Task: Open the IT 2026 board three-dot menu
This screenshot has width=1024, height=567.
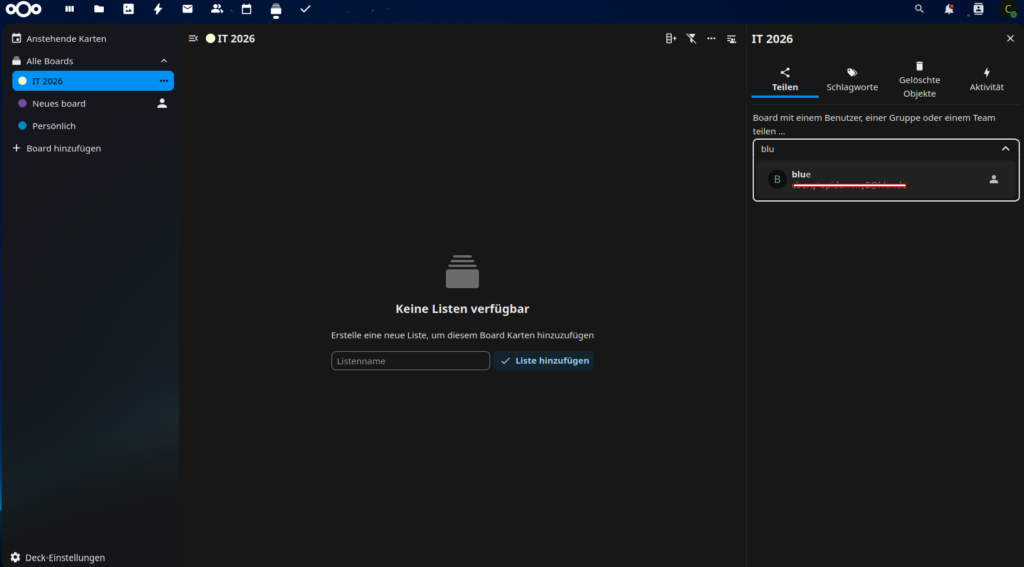Action: point(163,81)
